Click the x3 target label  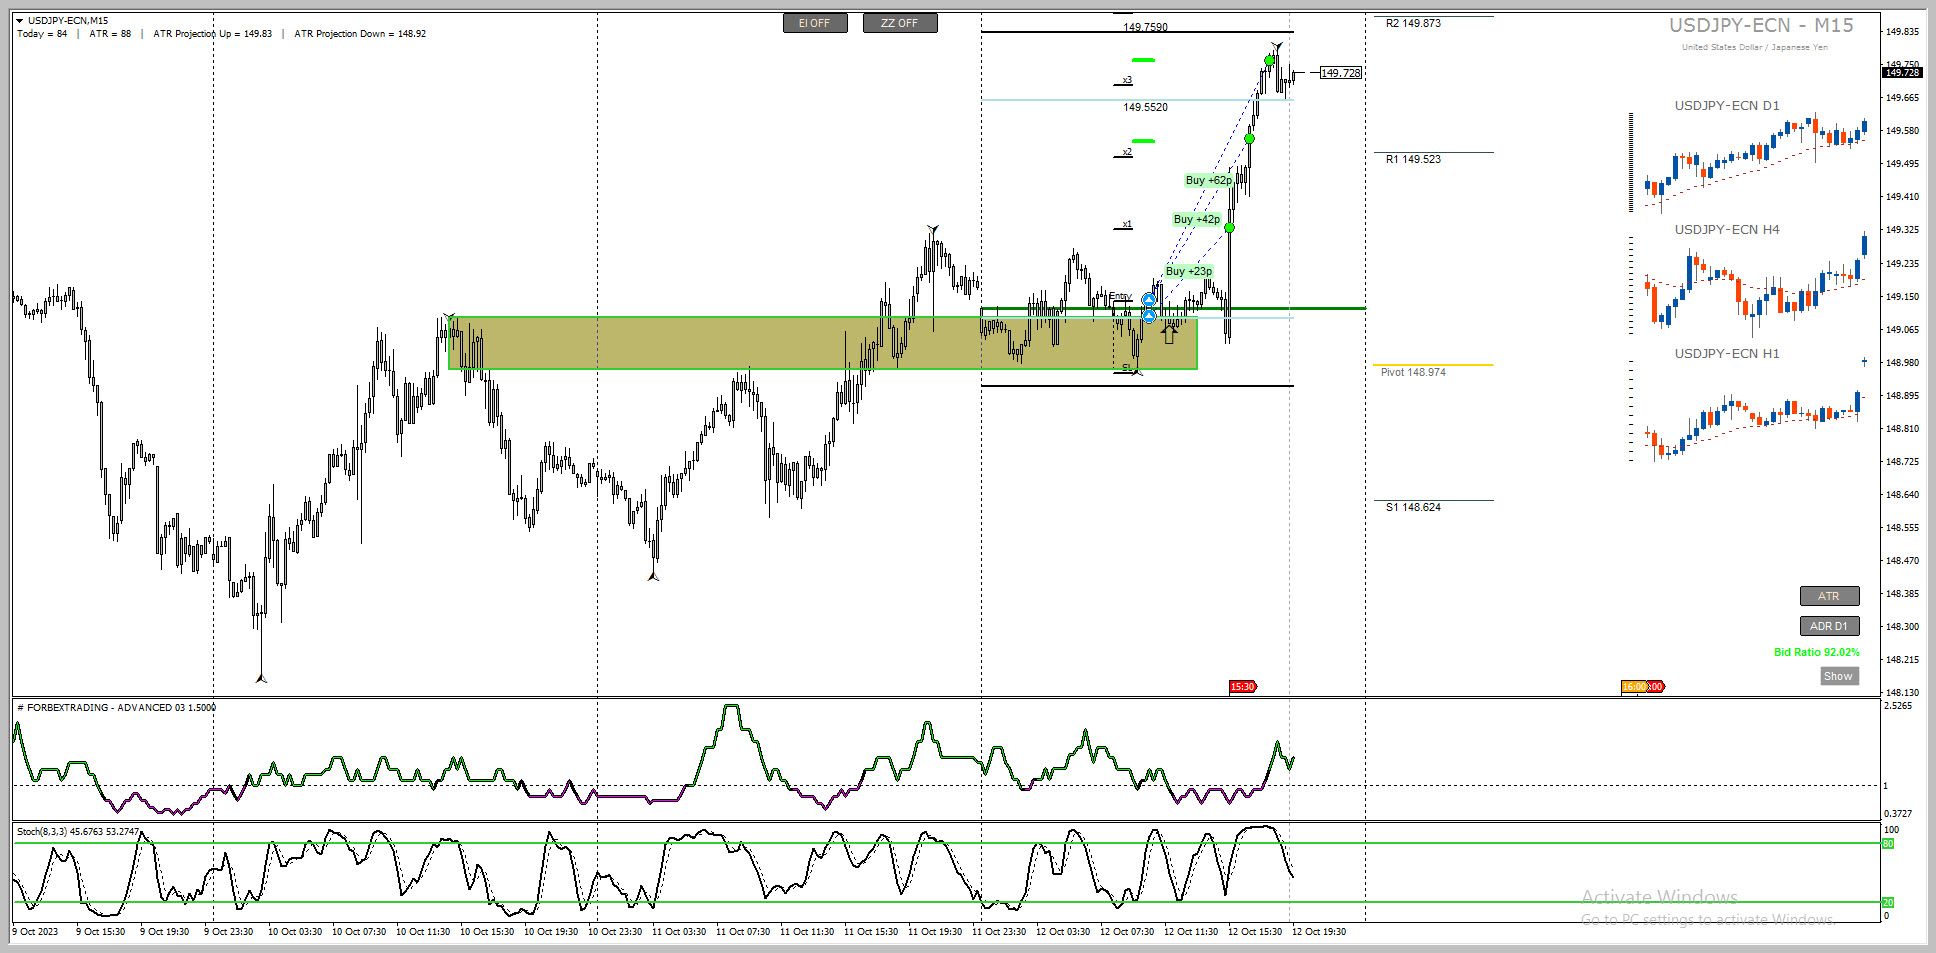[x=1127, y=79]
